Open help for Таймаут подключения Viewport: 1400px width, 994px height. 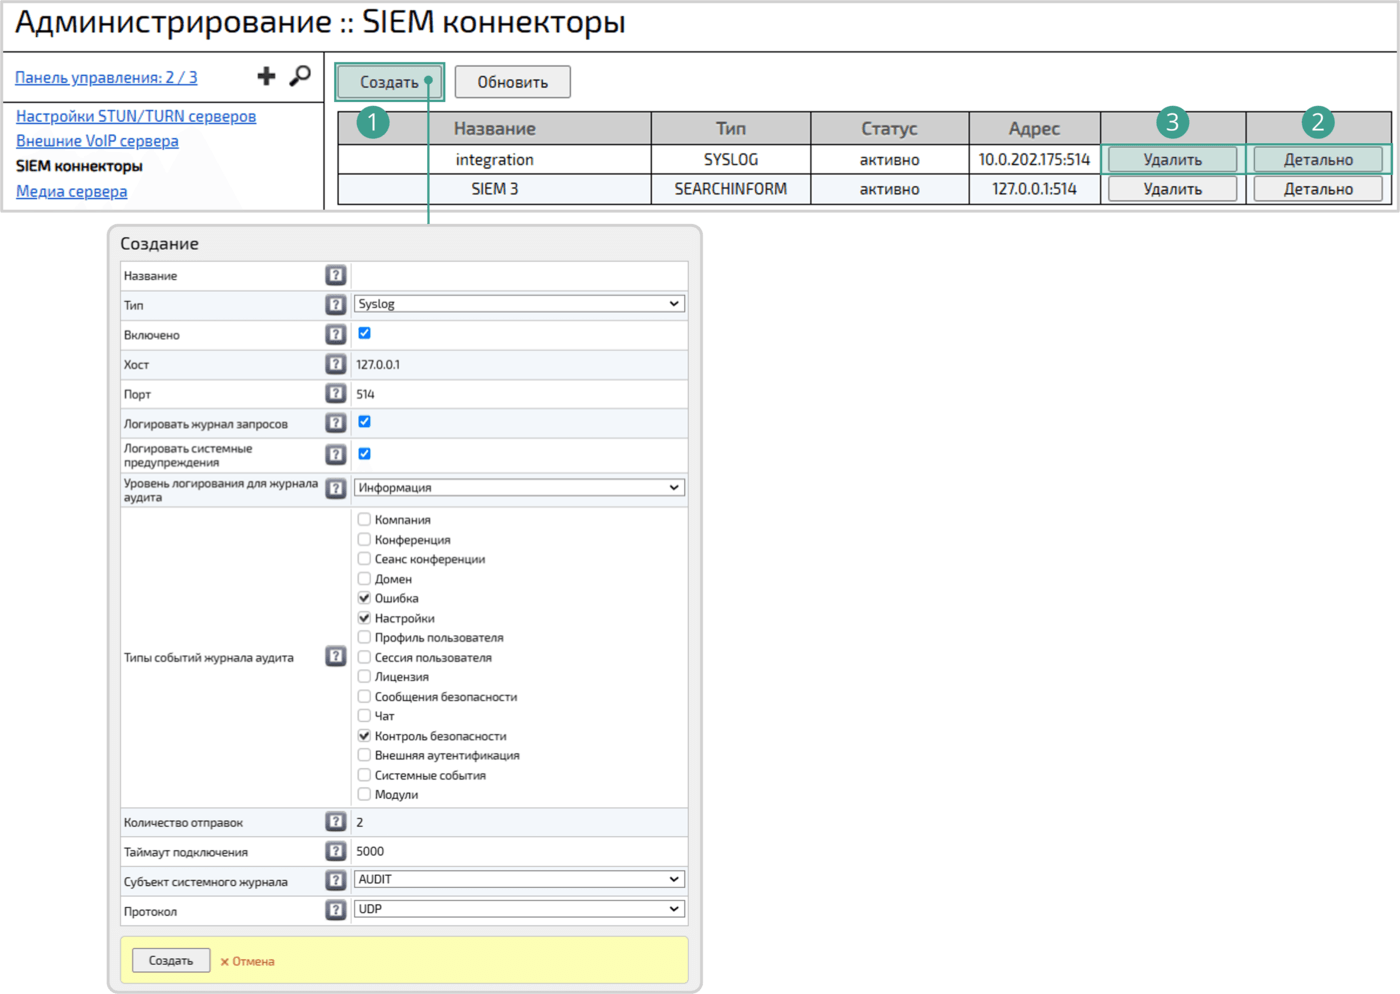[336, 850]
